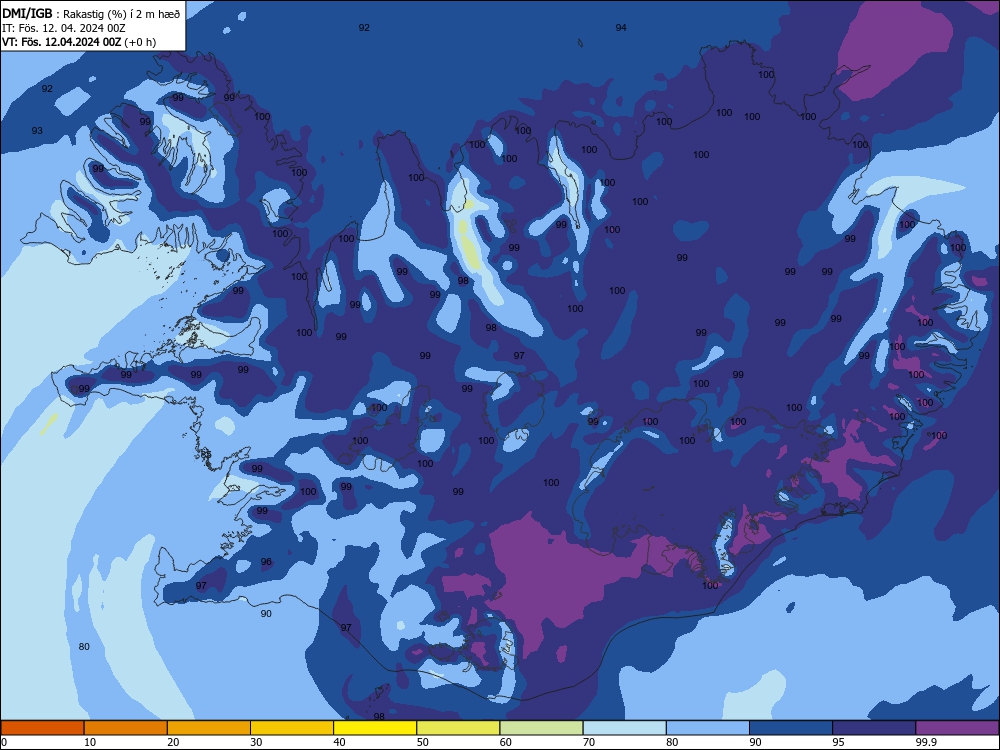Click the legend tick label 99.9

tap(926, 742)
